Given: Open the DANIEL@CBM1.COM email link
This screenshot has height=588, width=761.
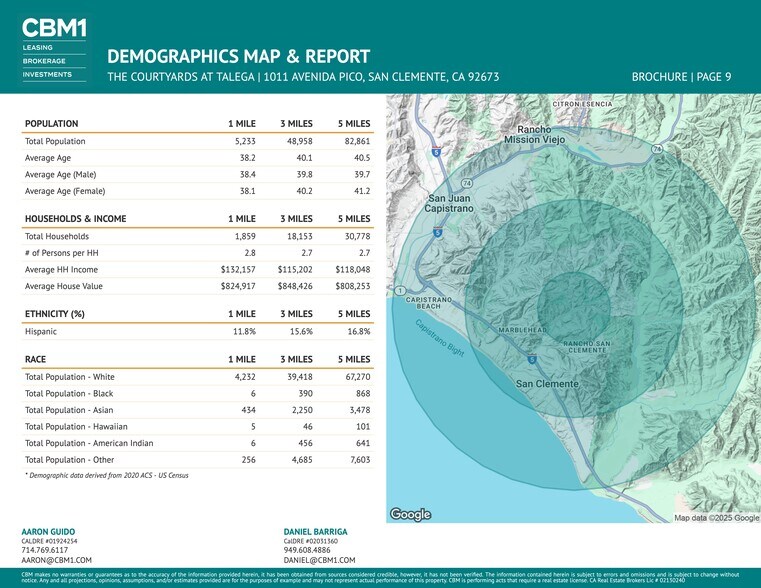Looking at the screenshot, I should (x=320, y=561).
